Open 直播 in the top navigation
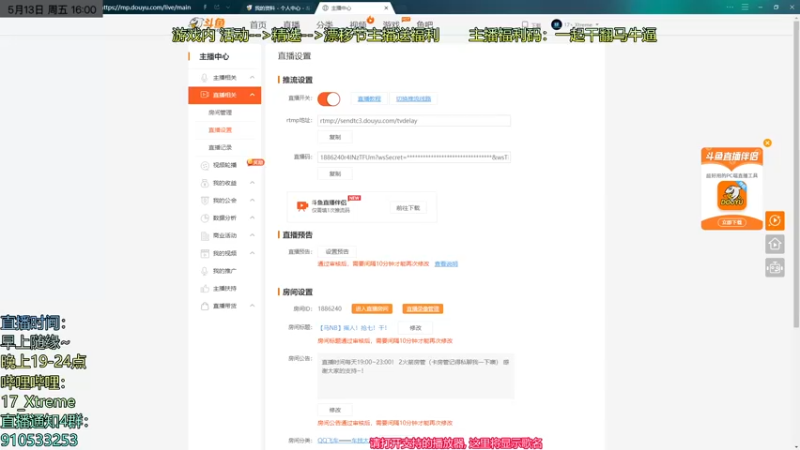The image size is (800, 450). (x=291, y=24)
